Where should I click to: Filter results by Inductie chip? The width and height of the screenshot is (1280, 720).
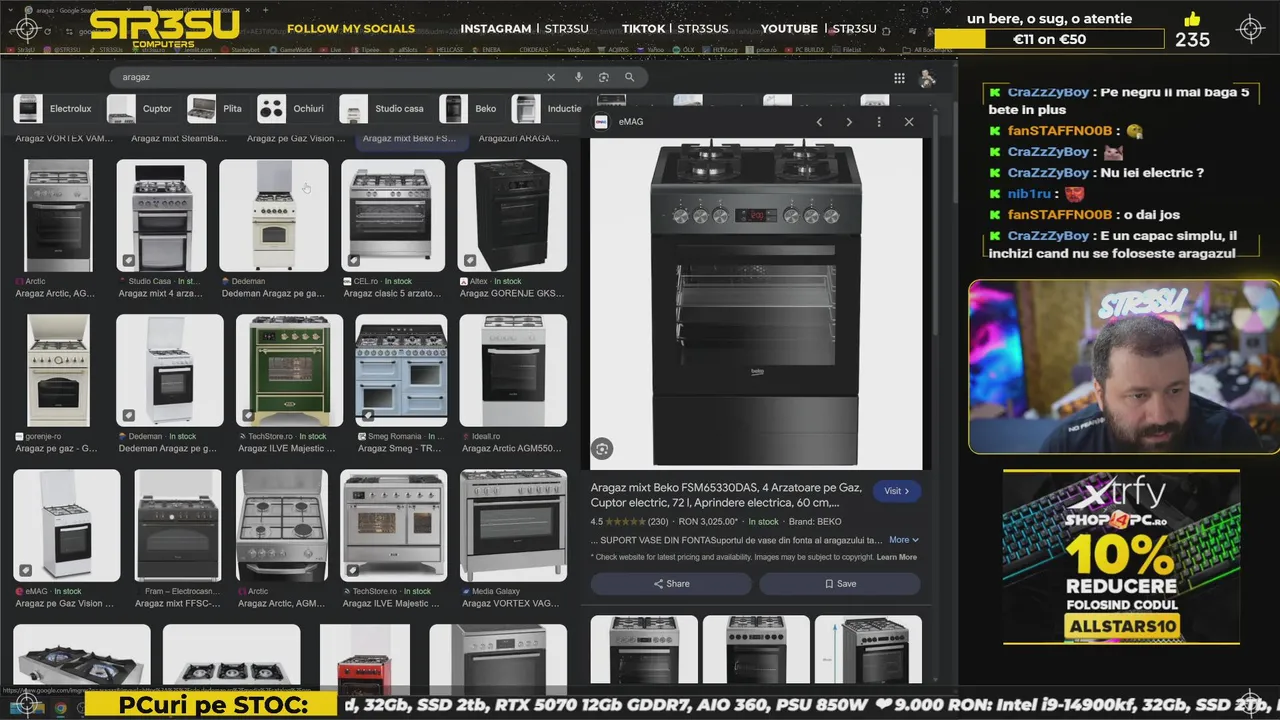(548, 109)
